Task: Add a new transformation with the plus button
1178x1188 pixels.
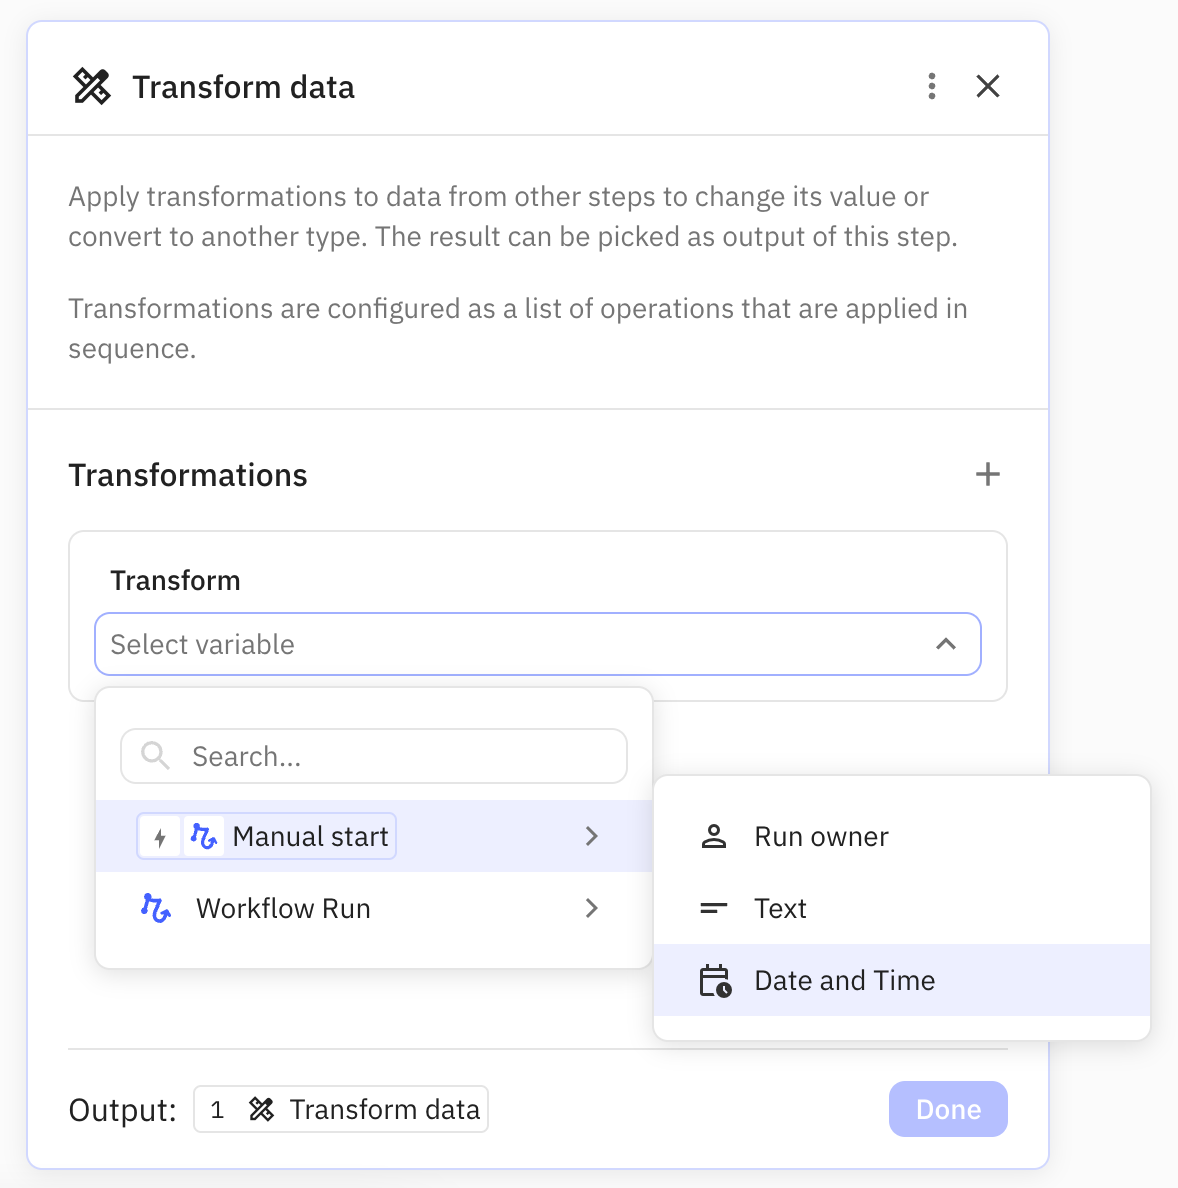Action: (987, 474)
